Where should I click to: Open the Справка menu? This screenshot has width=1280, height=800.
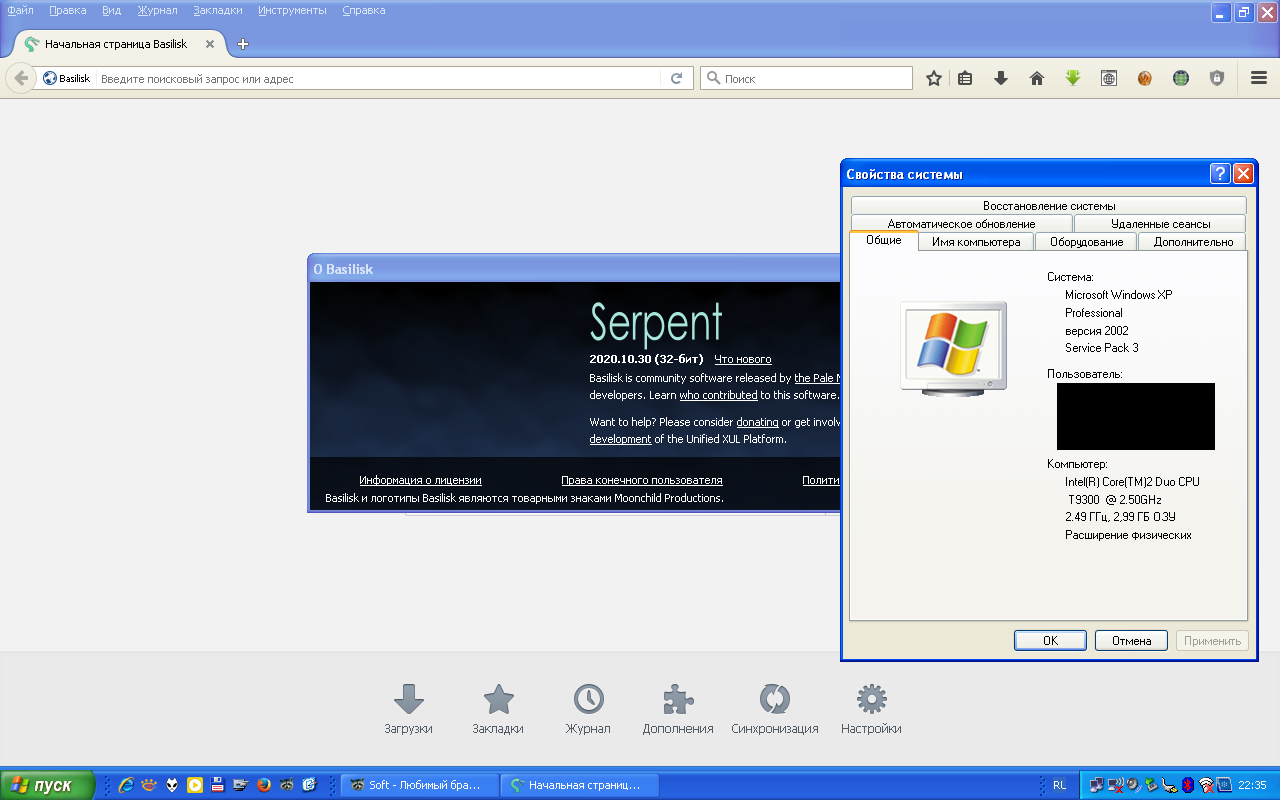[x=363, y=10]
